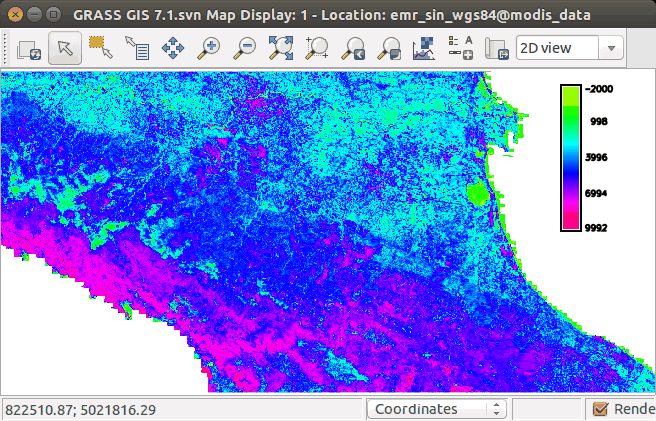This screenshot has width=656, height=421.
Task: Select the Pan tool
Action: click(x=172, y=48)
